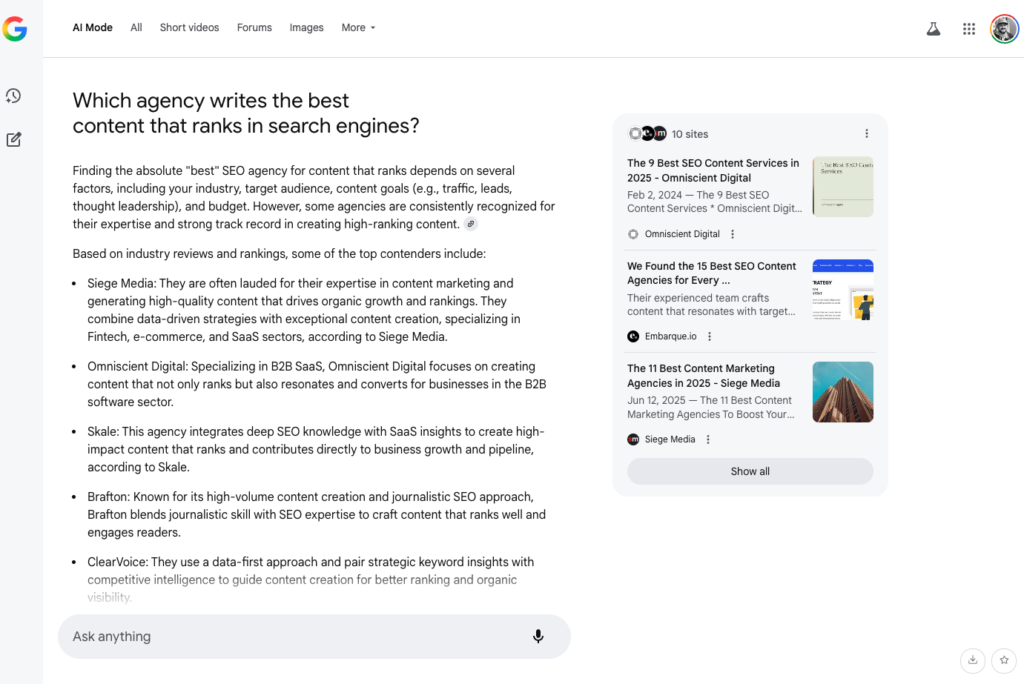The image size is (1024, 684).
Task: Click the Embarque.io favicon
Action: 633,336
